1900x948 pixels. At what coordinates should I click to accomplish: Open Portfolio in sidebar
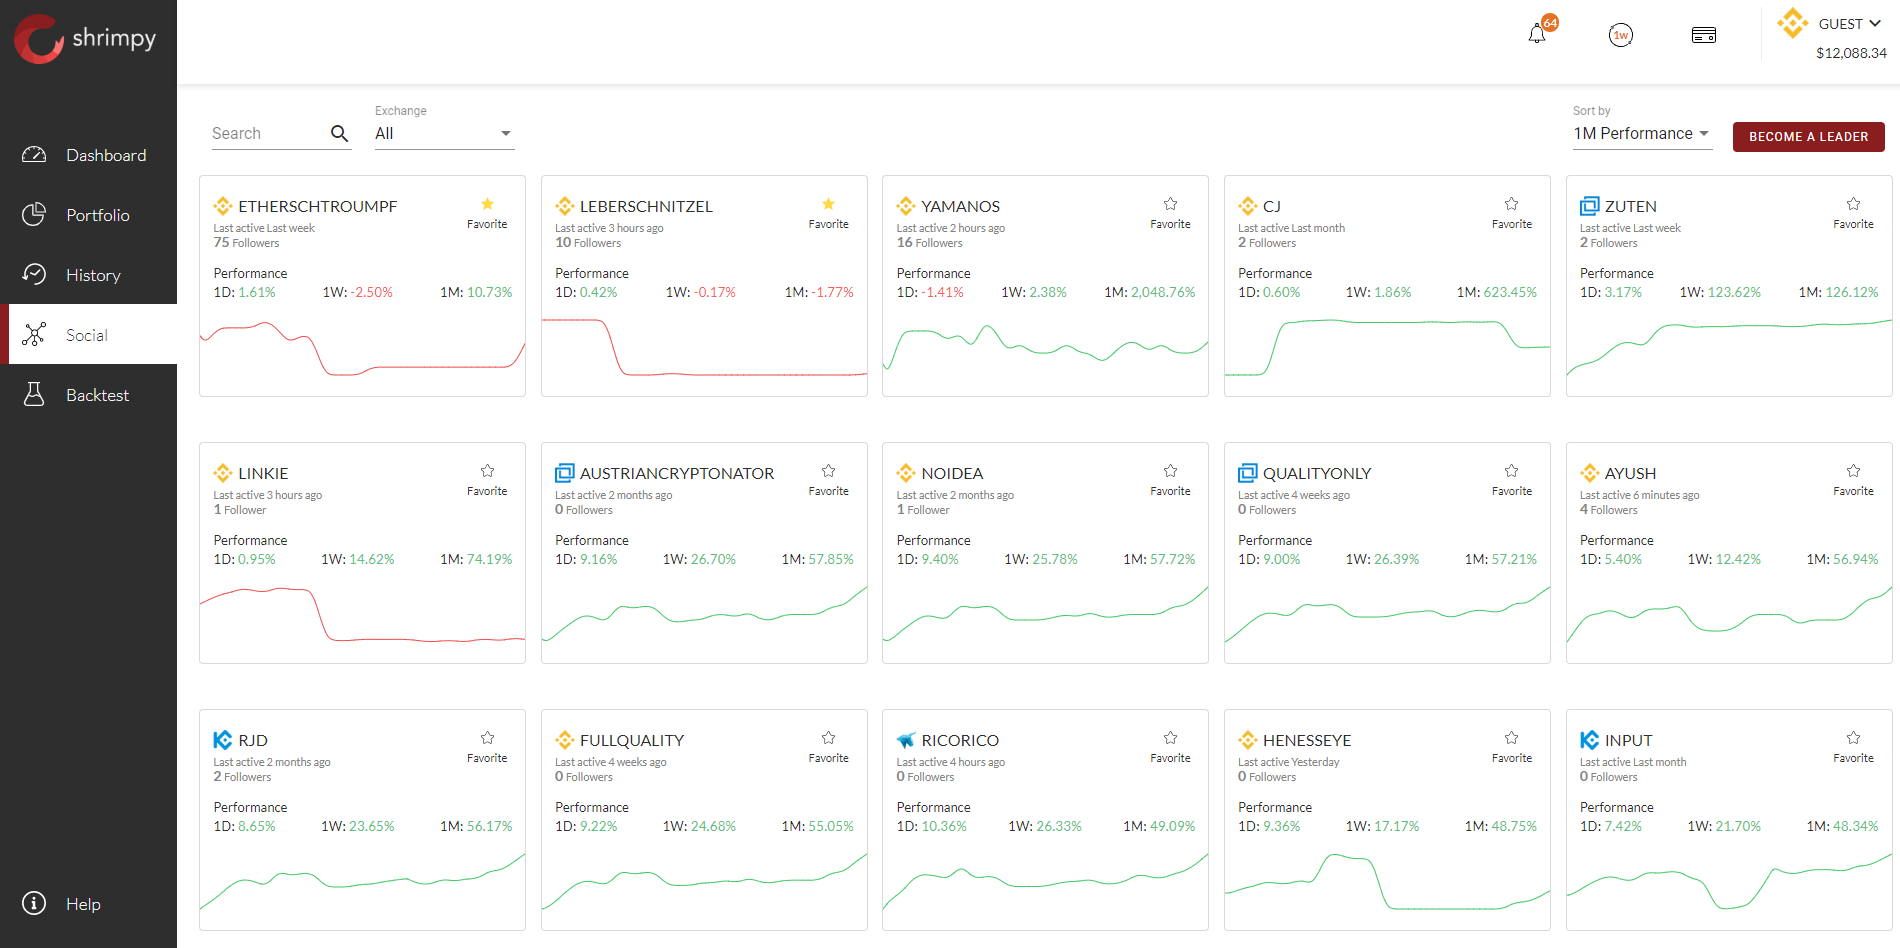click(x=88, y=215)
